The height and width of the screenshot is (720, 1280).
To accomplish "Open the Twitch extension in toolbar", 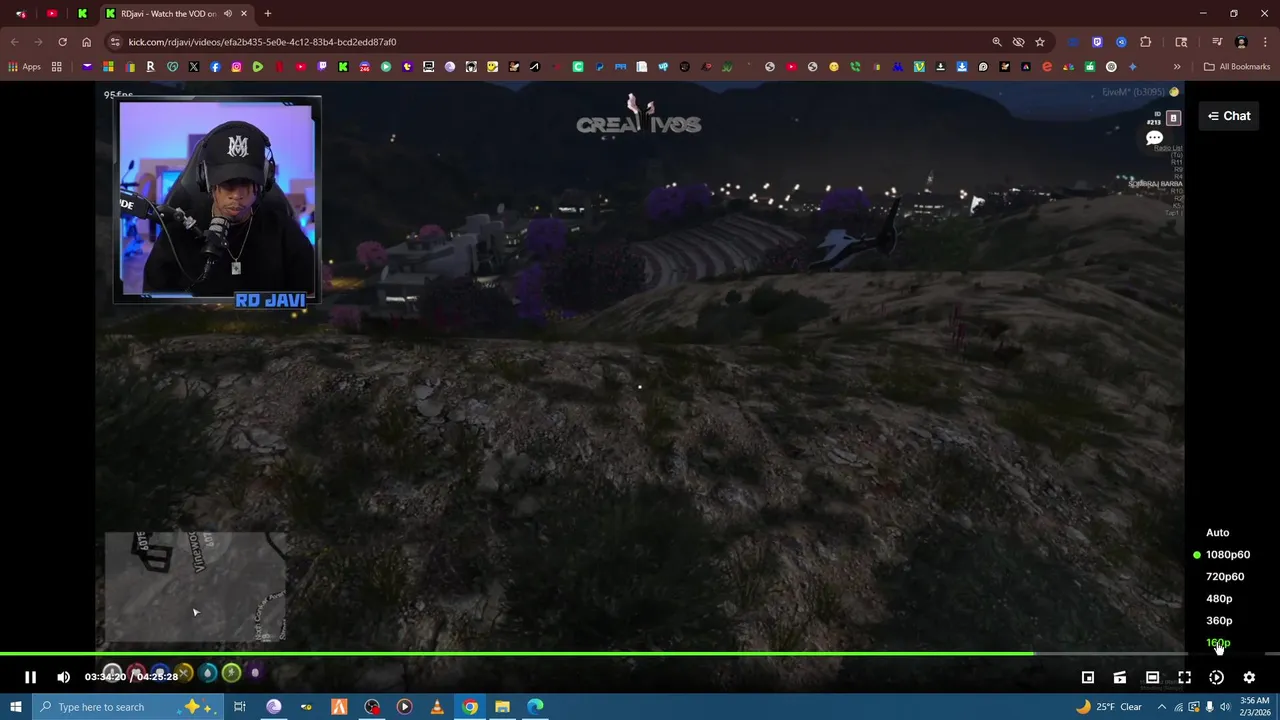I will [x=1097, y=42].
